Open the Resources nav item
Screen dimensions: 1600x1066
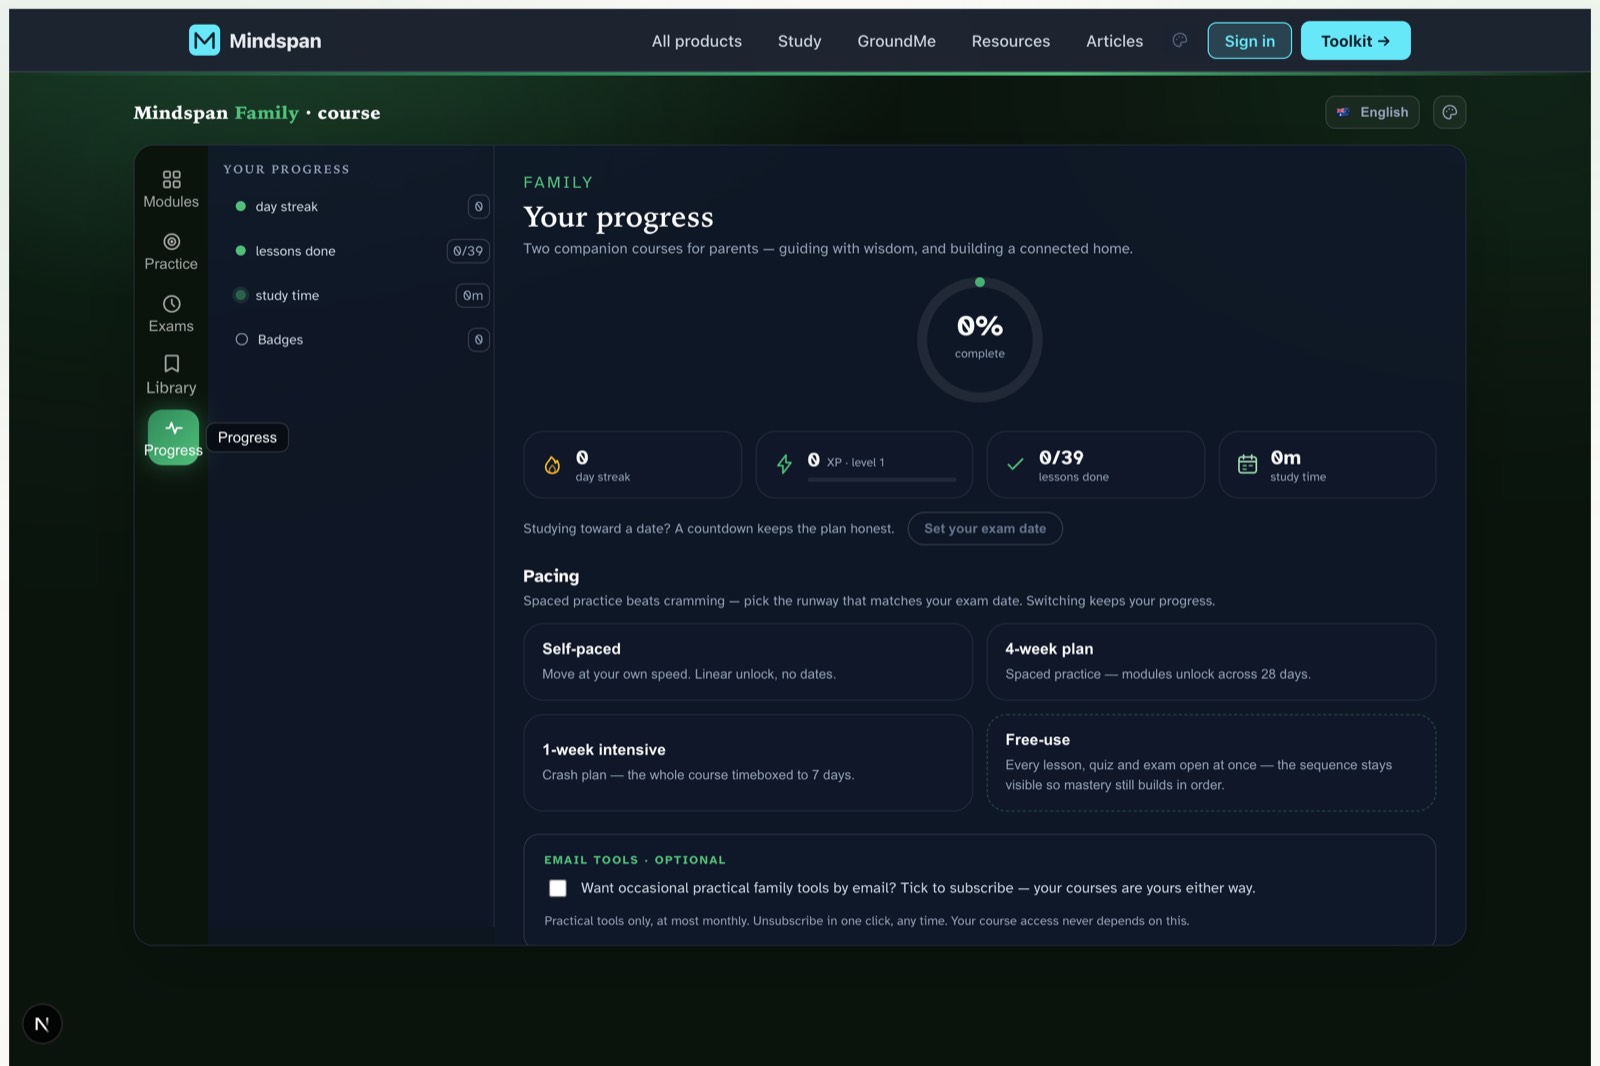point(1011,41)
